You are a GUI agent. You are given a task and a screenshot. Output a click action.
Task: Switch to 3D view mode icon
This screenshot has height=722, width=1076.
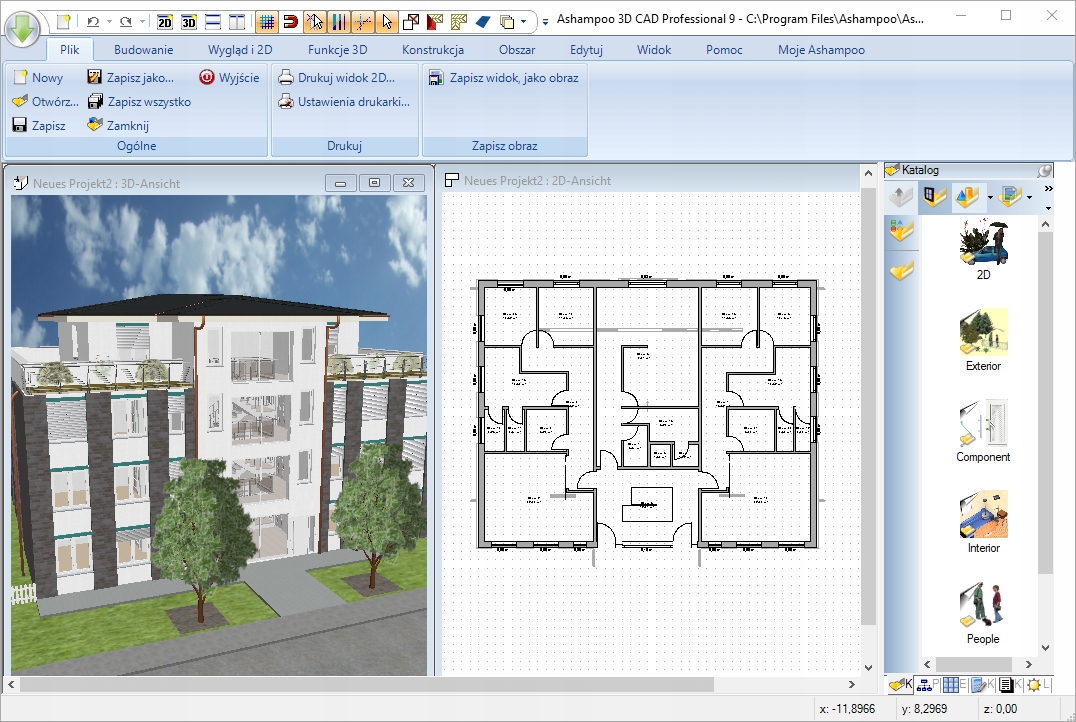pyautogui.click(x=189, y=20)
